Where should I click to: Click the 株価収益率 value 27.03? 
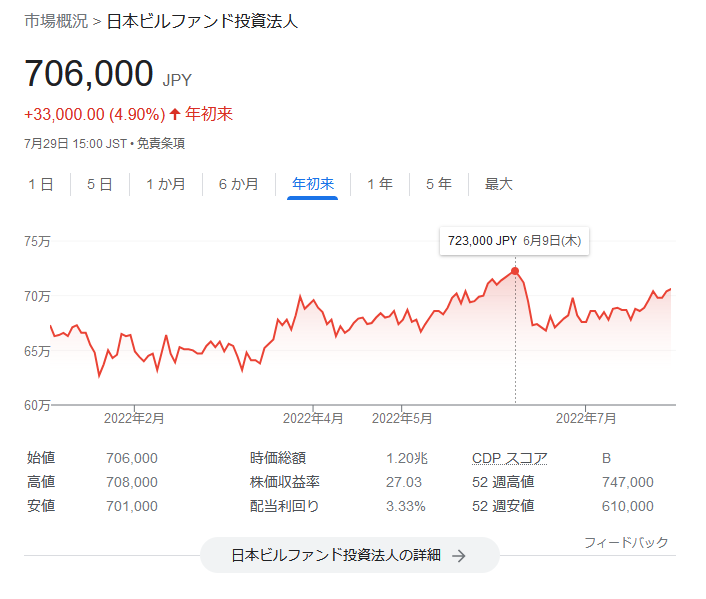(404, 482)
